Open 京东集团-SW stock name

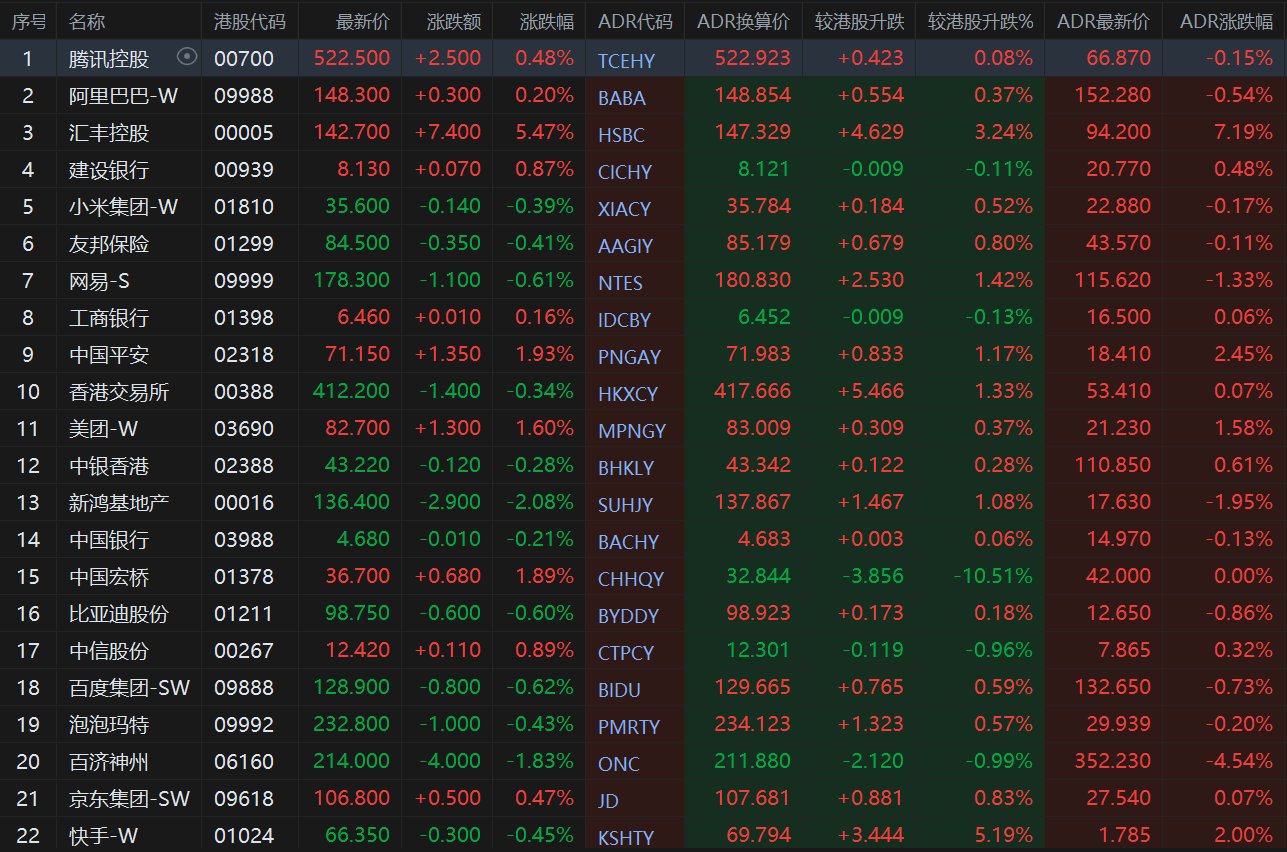point(129,799)
